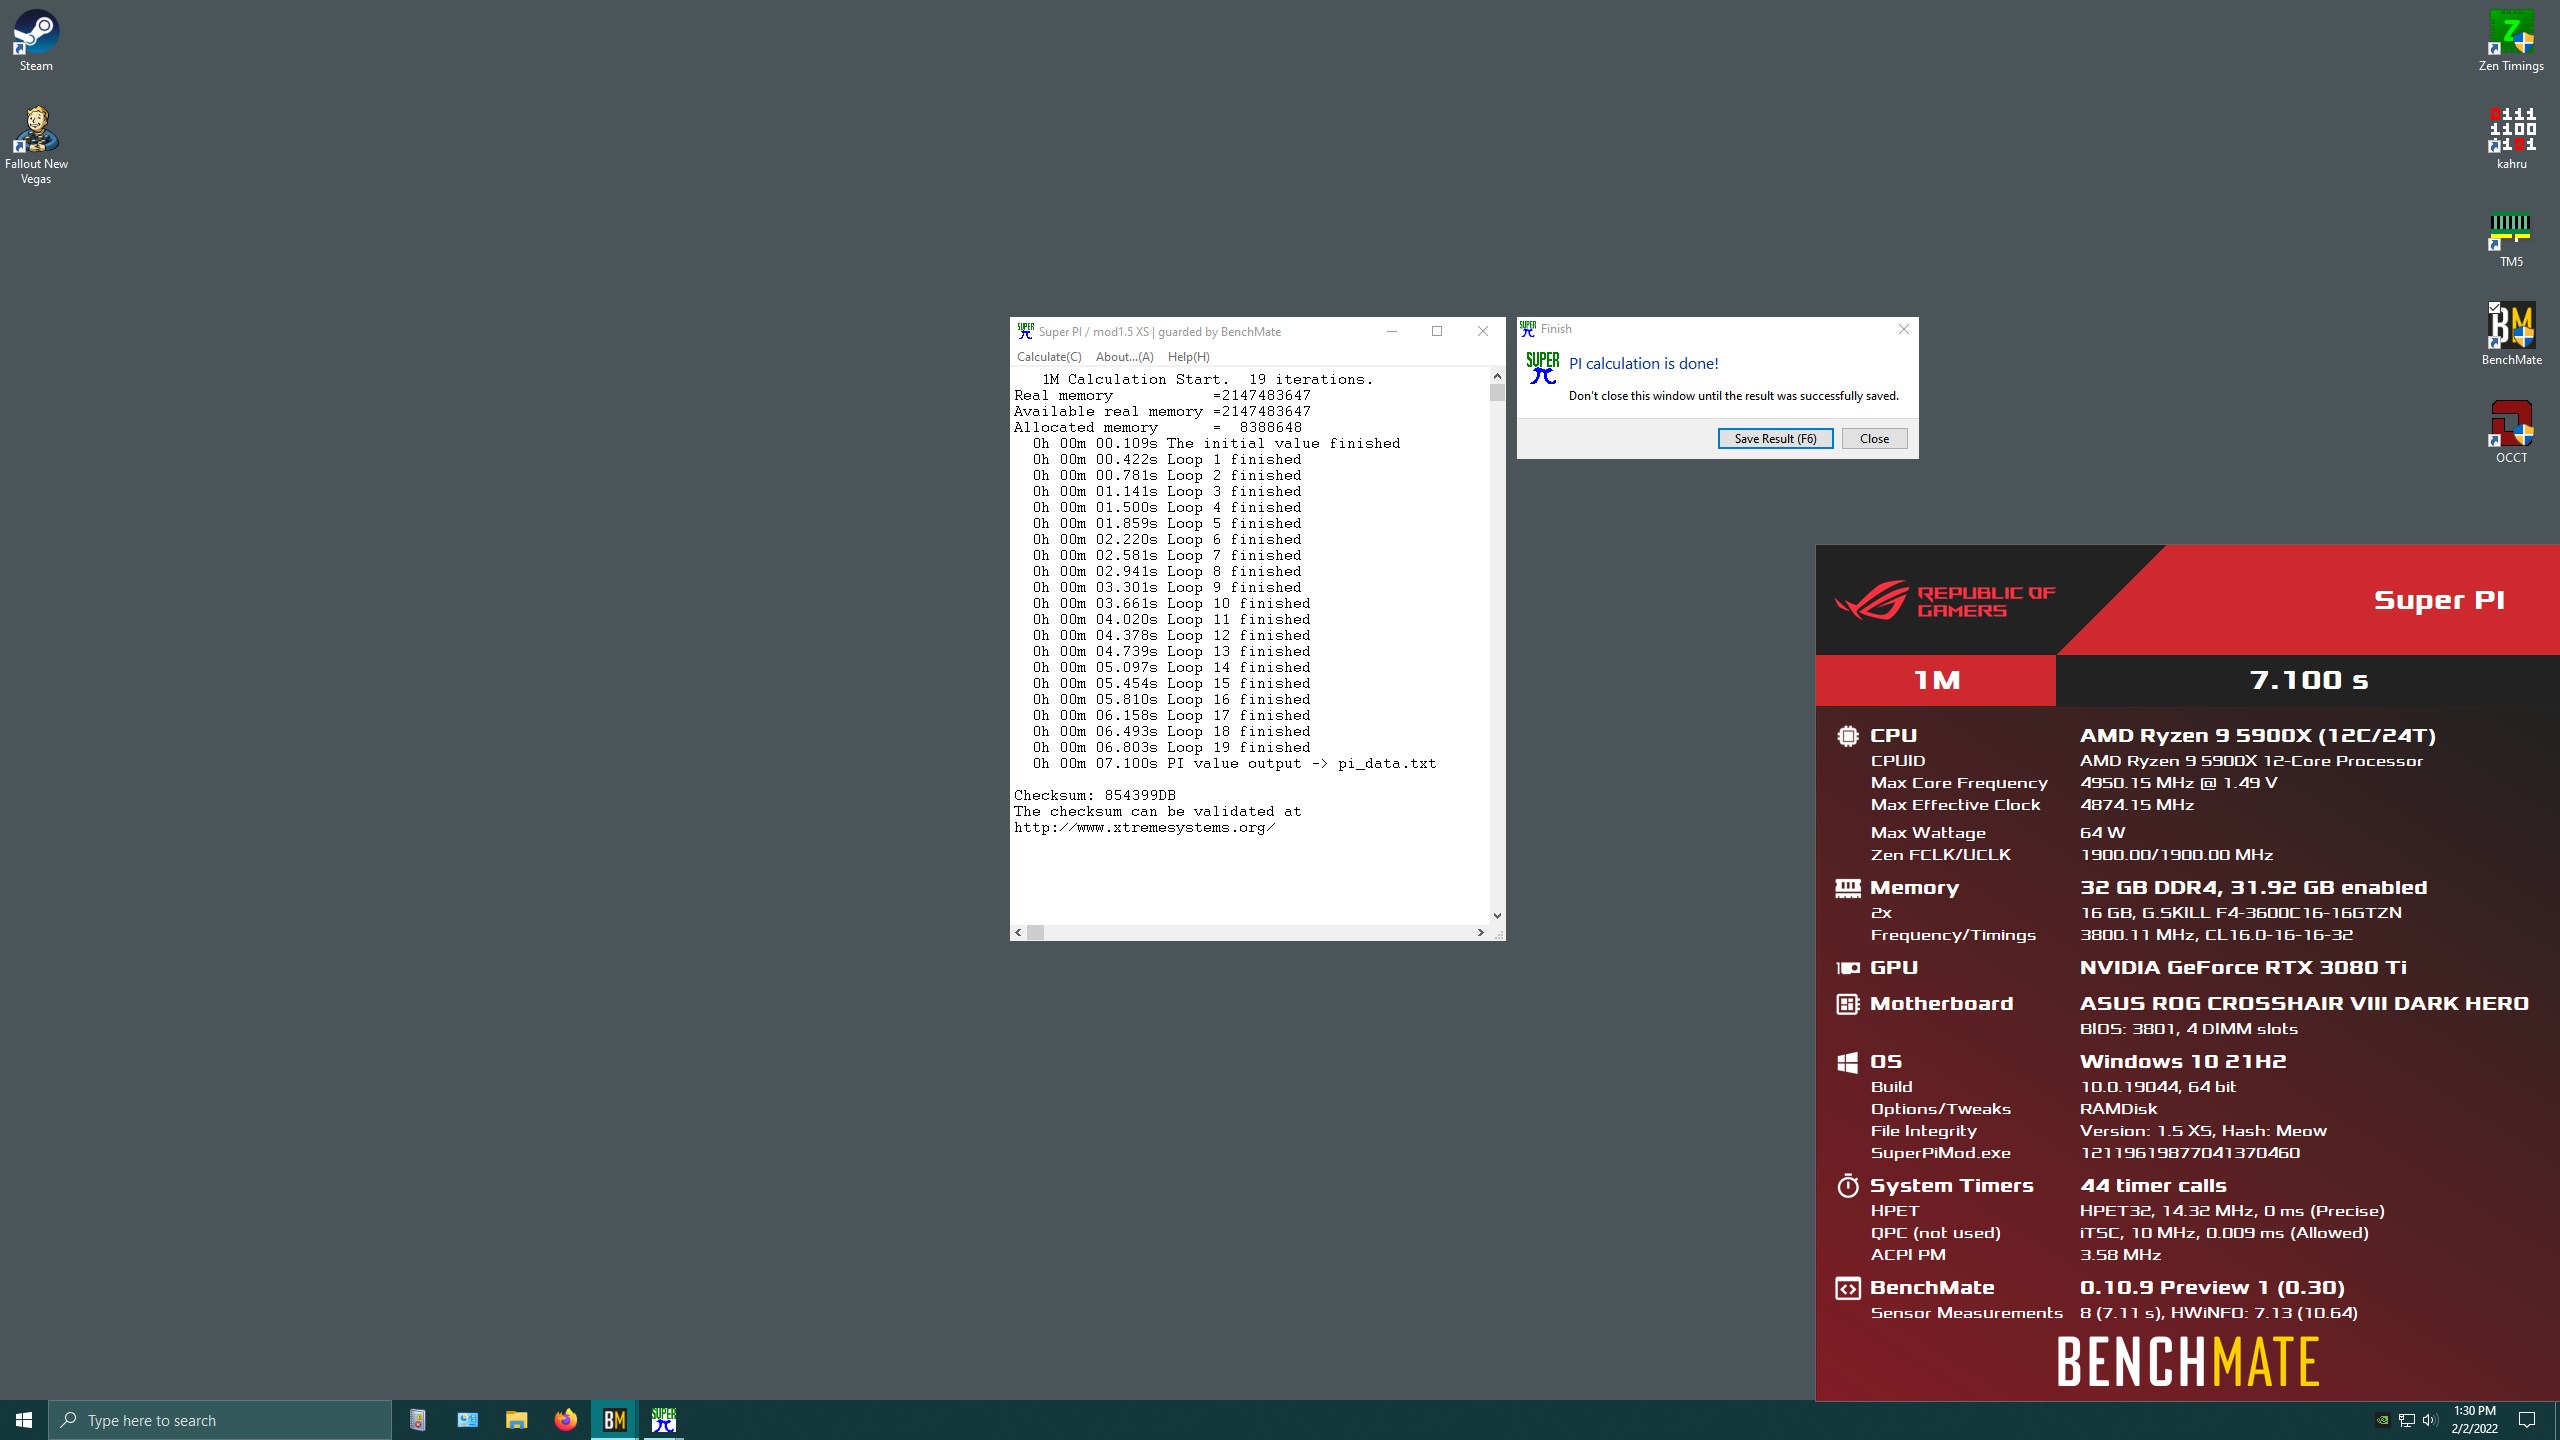This screenshot has height=1440, width=2560.
Task: Minimize the Super PI window
Action: pyautogui.click(x=1391, y=331)
